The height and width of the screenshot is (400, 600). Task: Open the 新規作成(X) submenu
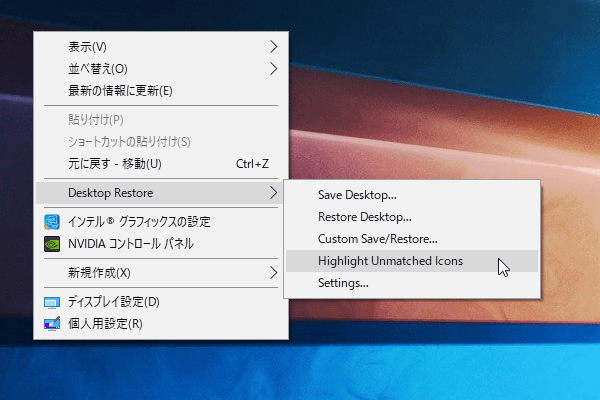coord(161,273)
